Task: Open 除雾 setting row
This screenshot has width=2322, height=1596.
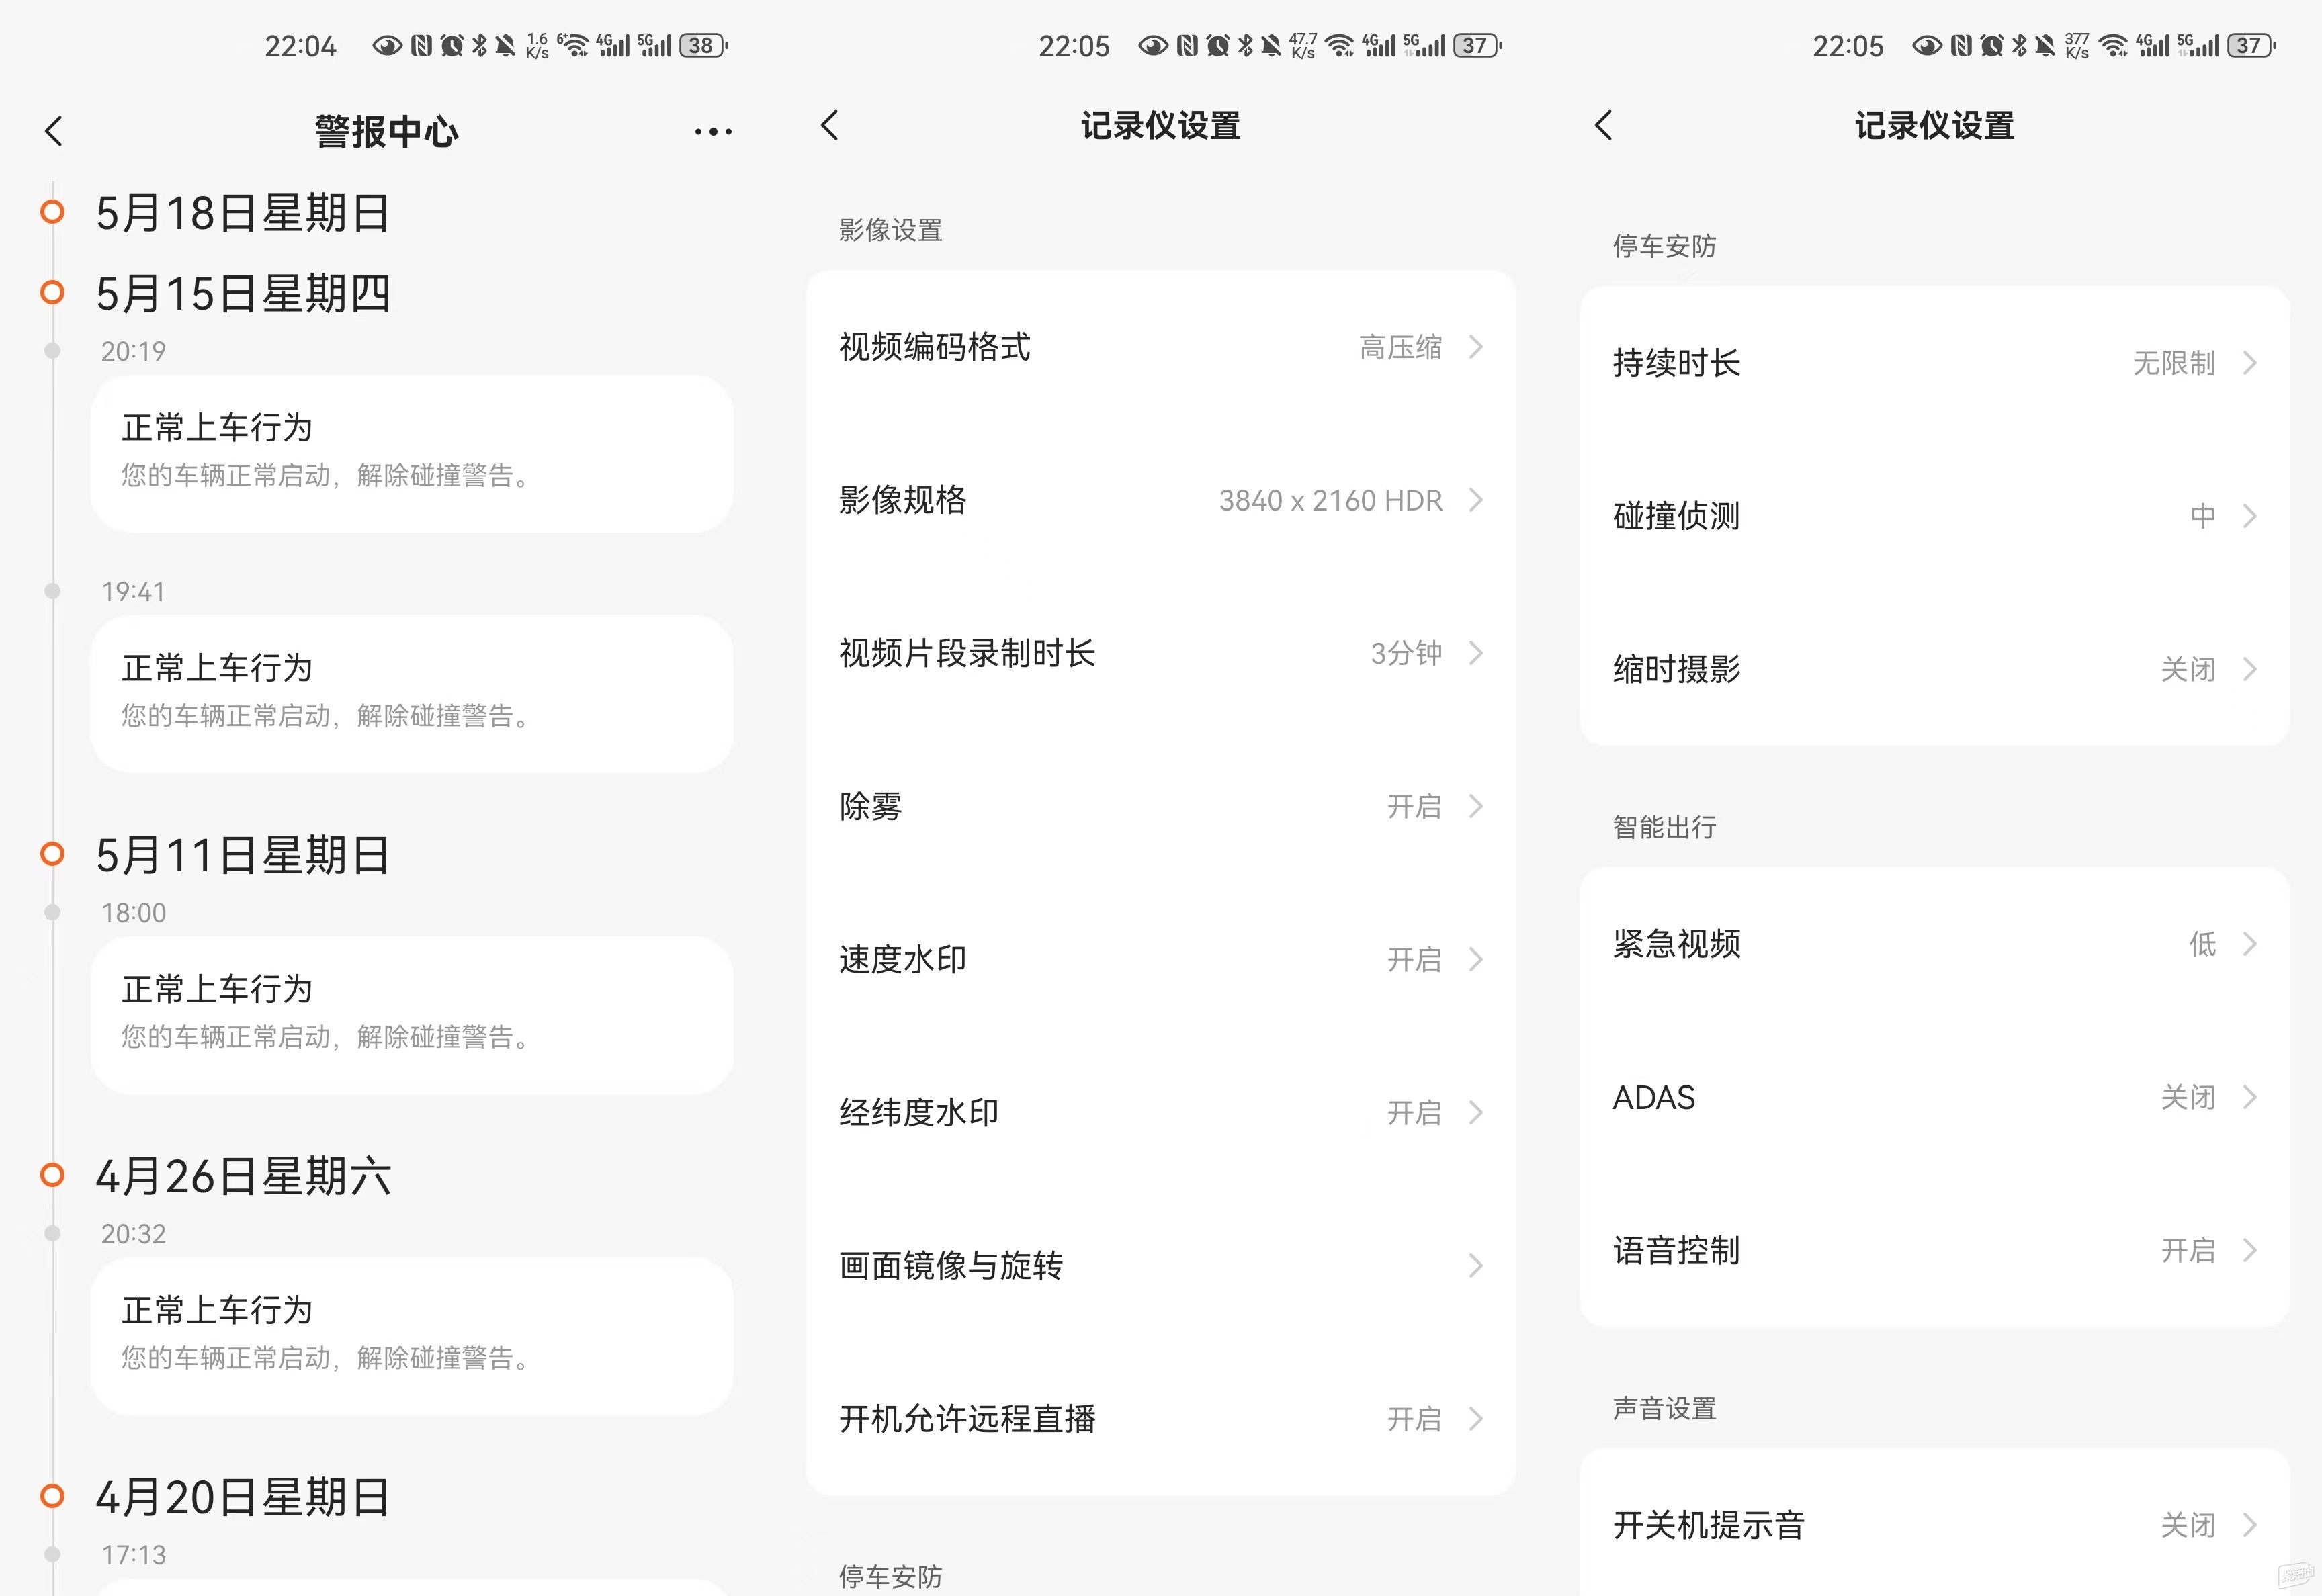Action: [x=1161, y=806]
